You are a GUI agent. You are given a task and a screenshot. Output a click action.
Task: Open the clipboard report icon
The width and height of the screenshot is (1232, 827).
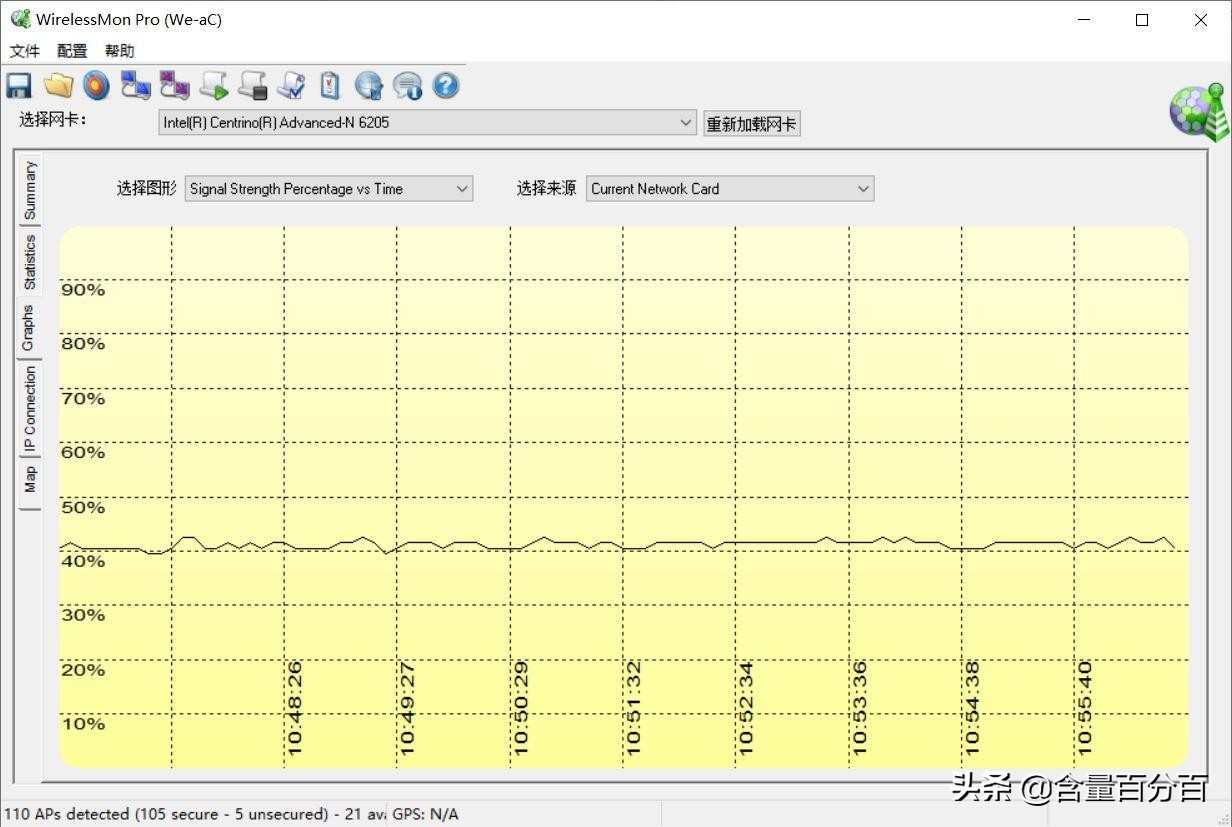tap(330, 86)
